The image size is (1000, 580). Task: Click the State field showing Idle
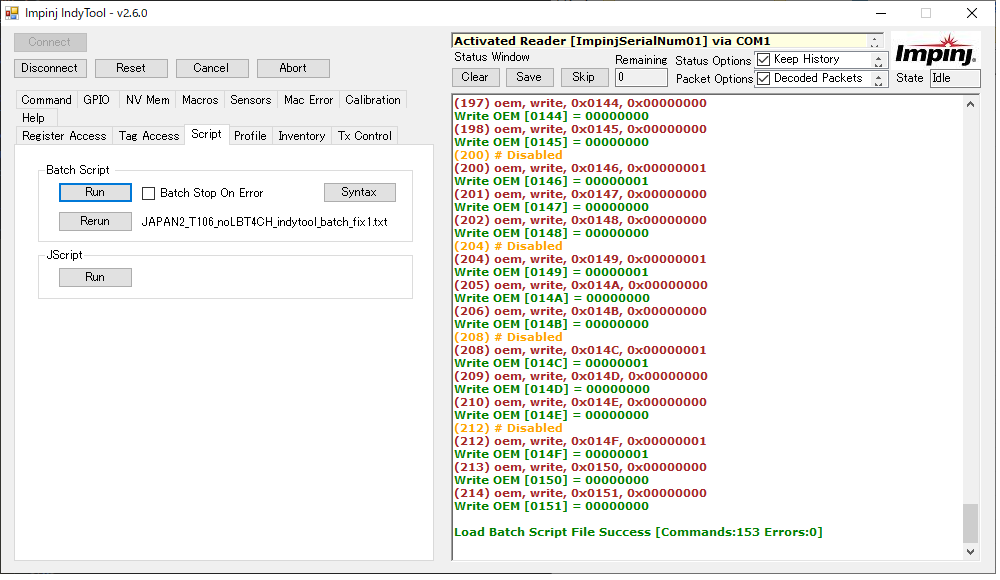click(955, 78)
